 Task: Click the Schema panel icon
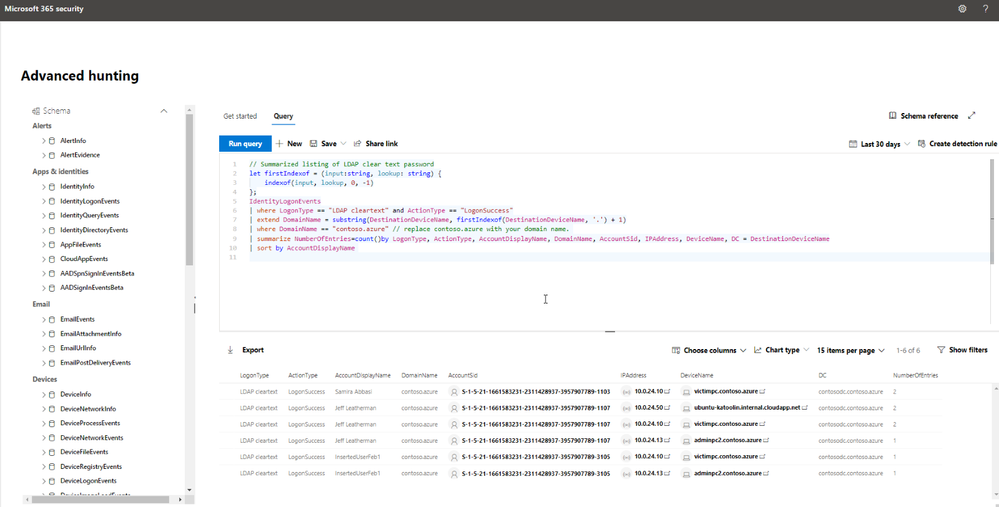(36, 111)
